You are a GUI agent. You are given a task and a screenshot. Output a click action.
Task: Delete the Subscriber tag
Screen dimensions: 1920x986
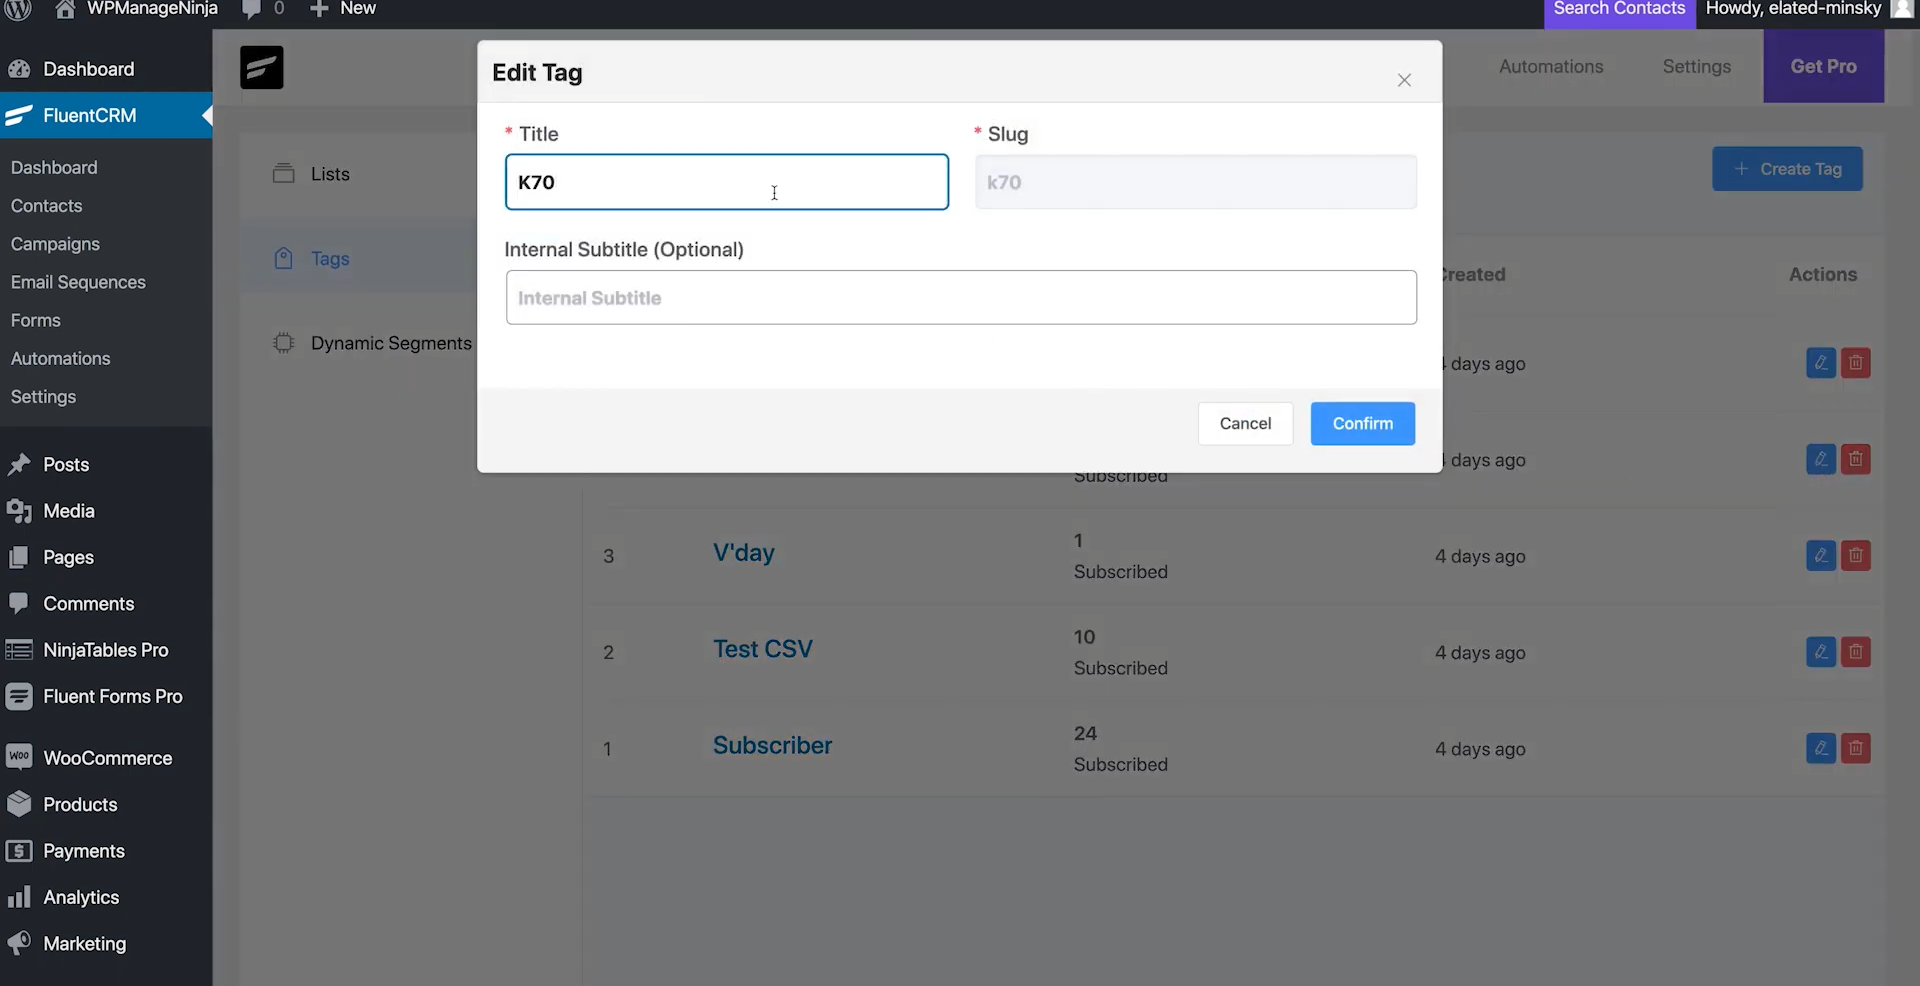(x=1856, y=749)
